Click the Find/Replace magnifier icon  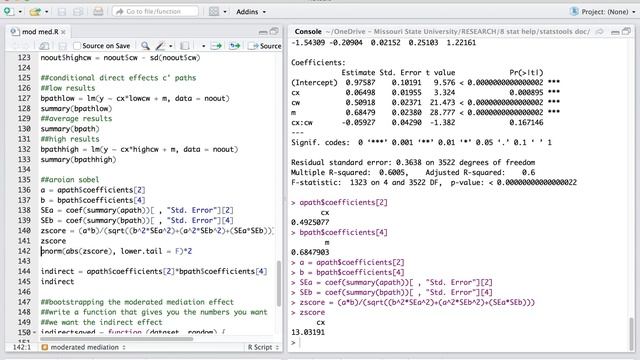[x=145, y=46]
